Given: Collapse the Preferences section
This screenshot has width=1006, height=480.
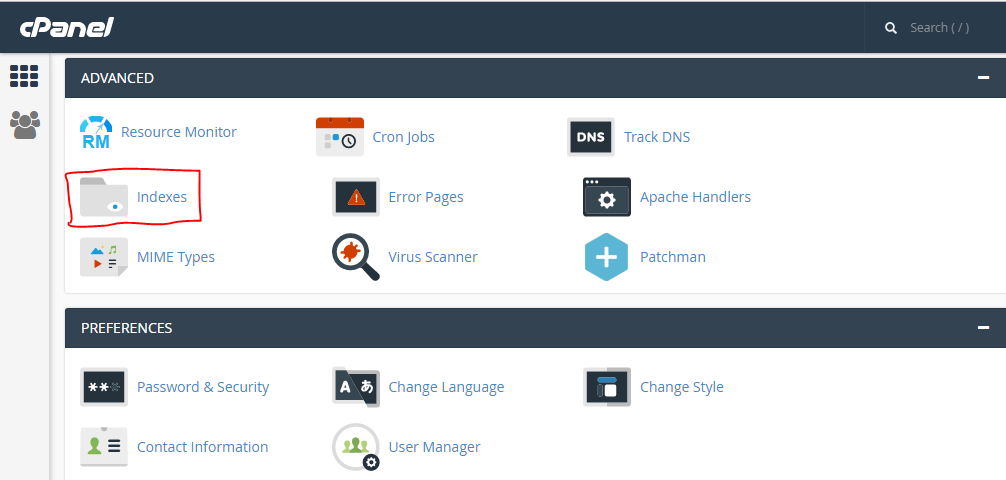Looking at the screenshot, I should click(983, 328).
